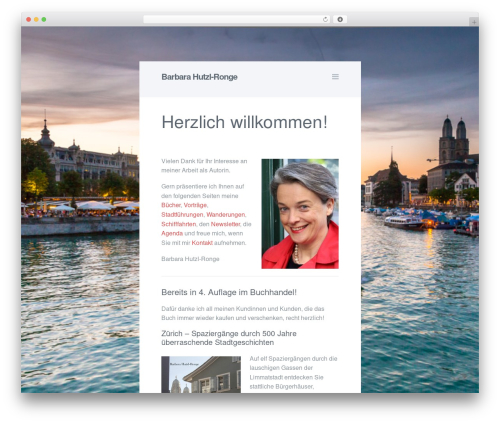Open the hamburger menu icon
The image size is (500, 423).
click(335, 77)
